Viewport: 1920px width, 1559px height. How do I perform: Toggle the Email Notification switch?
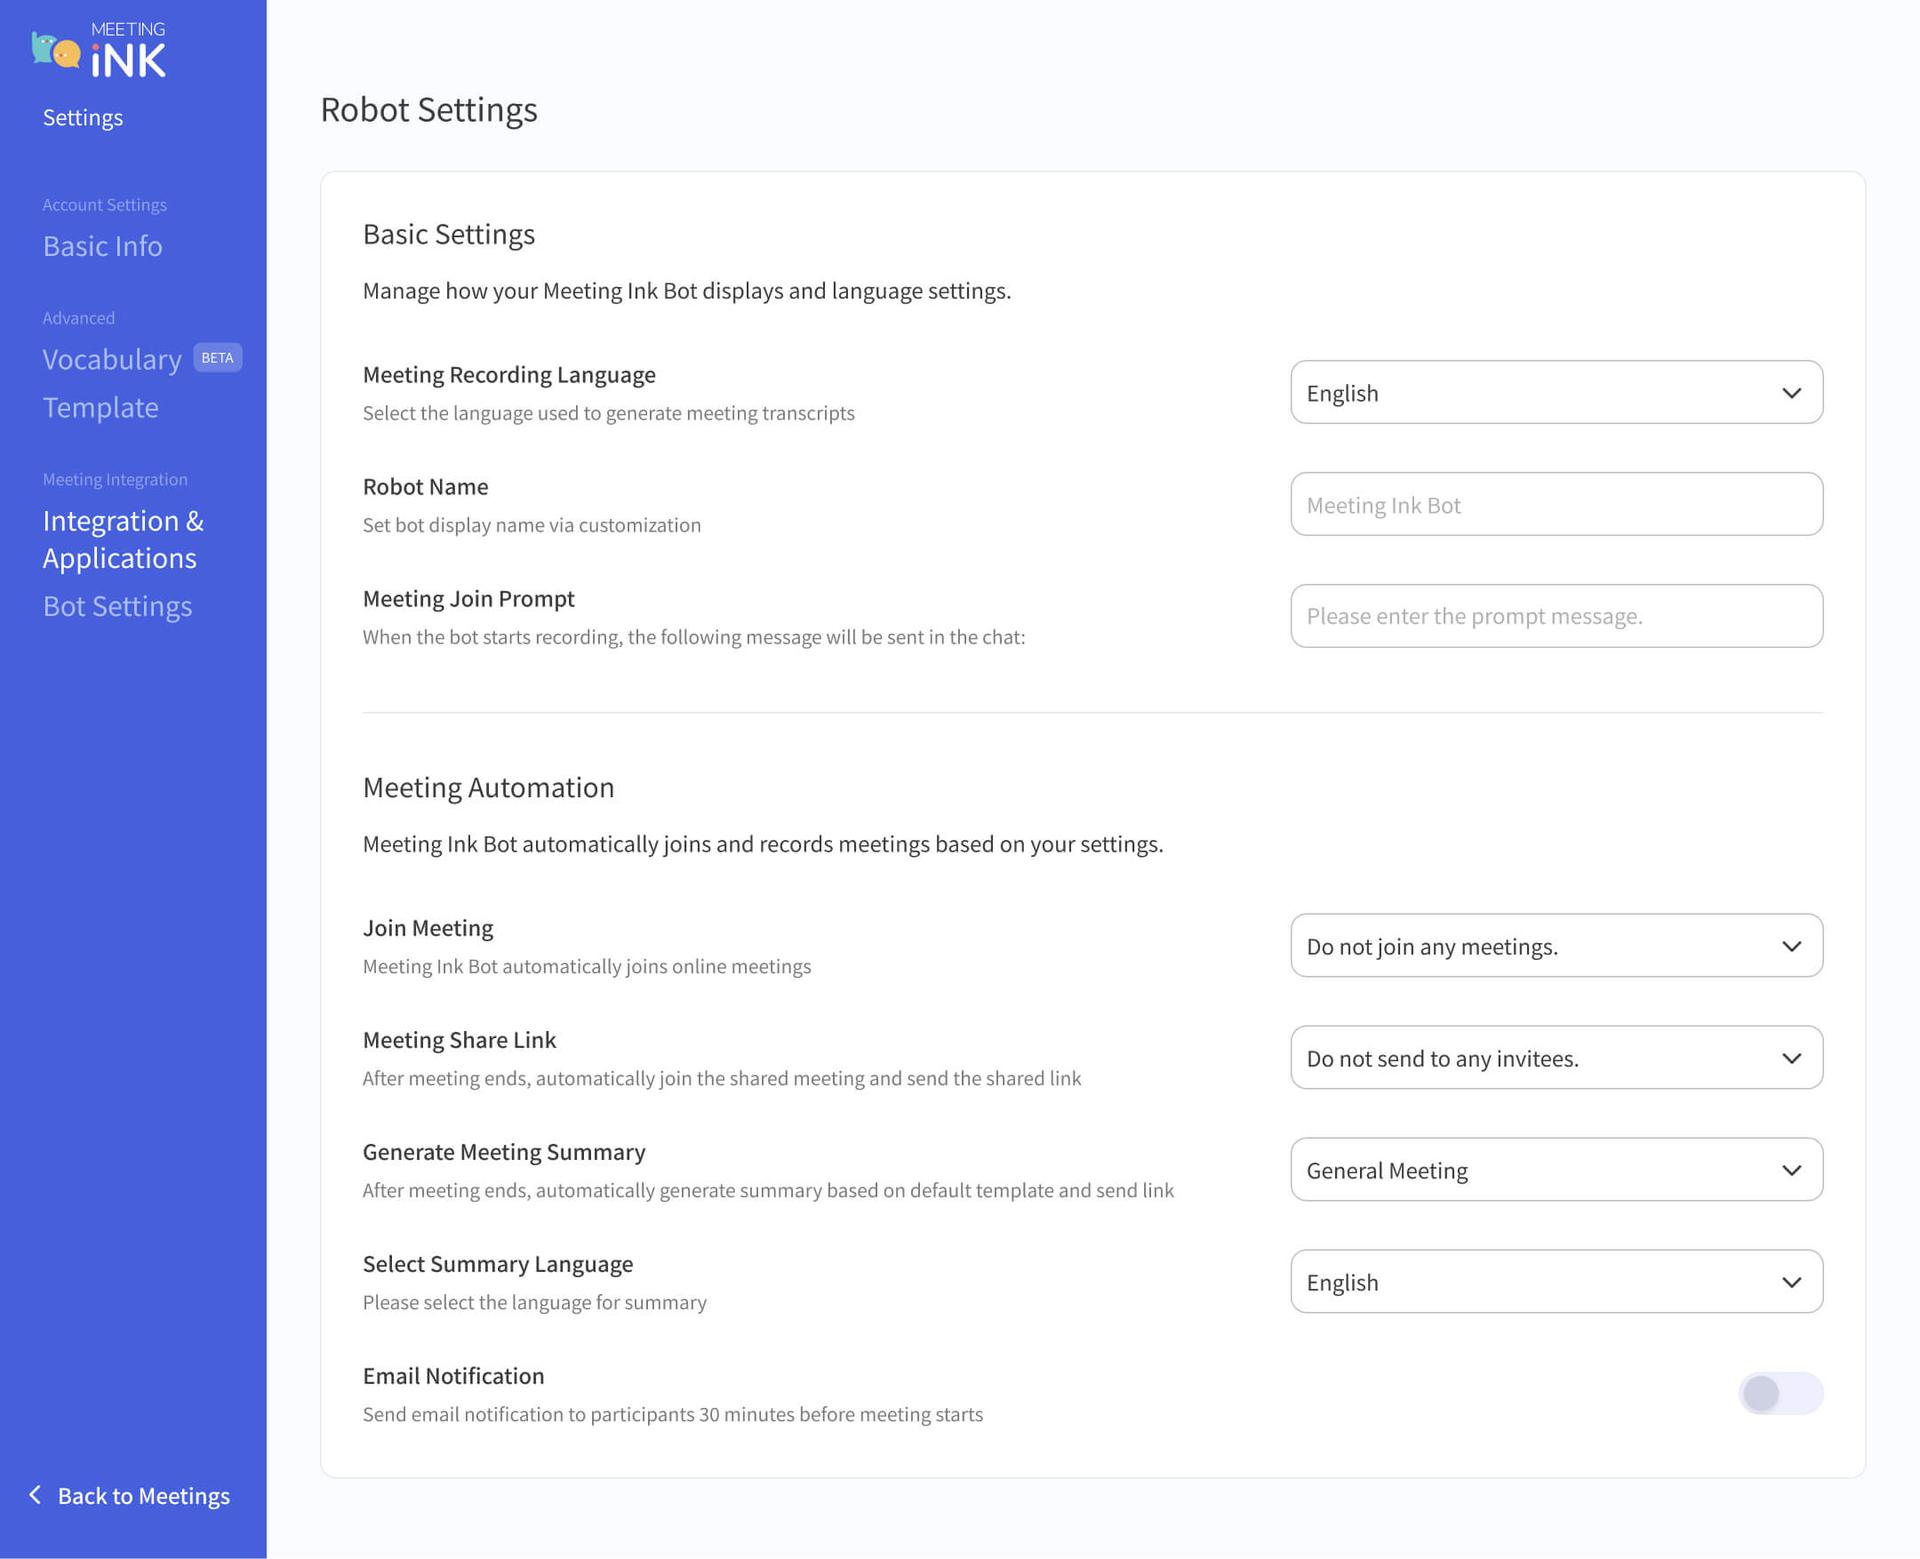[x=1779, y=1393]
